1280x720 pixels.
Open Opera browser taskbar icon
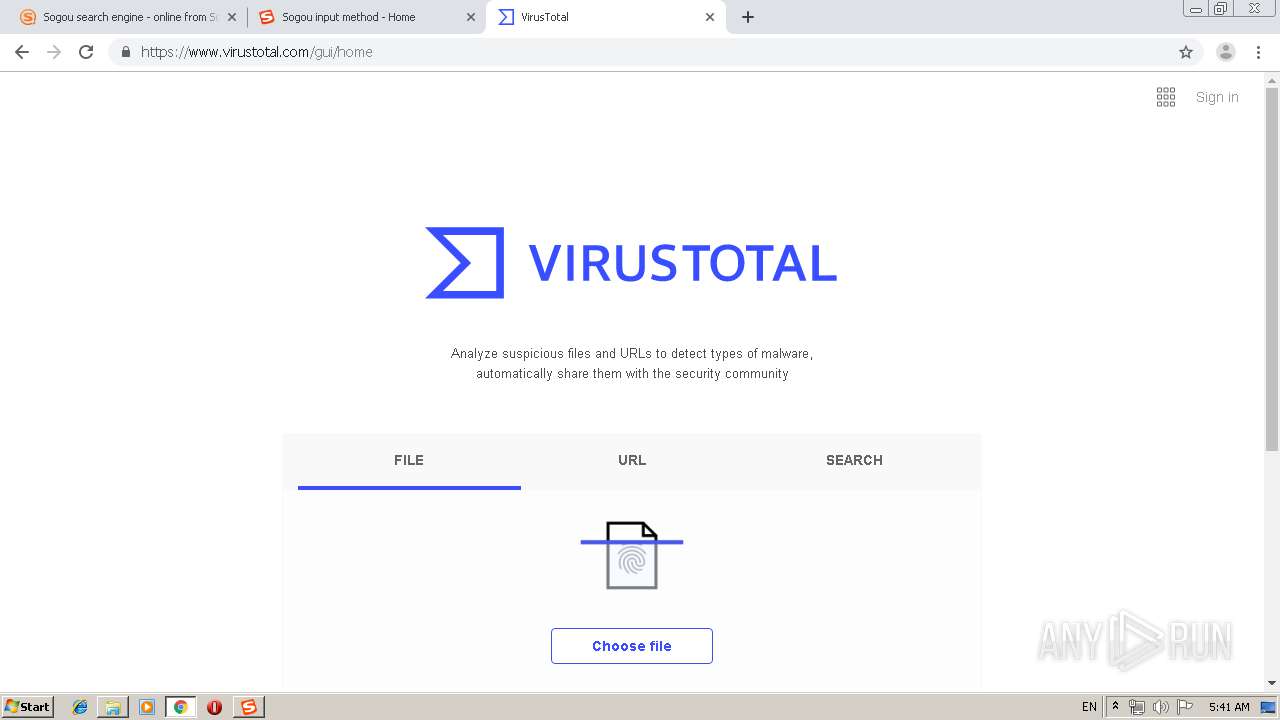[x=214, y=707]
